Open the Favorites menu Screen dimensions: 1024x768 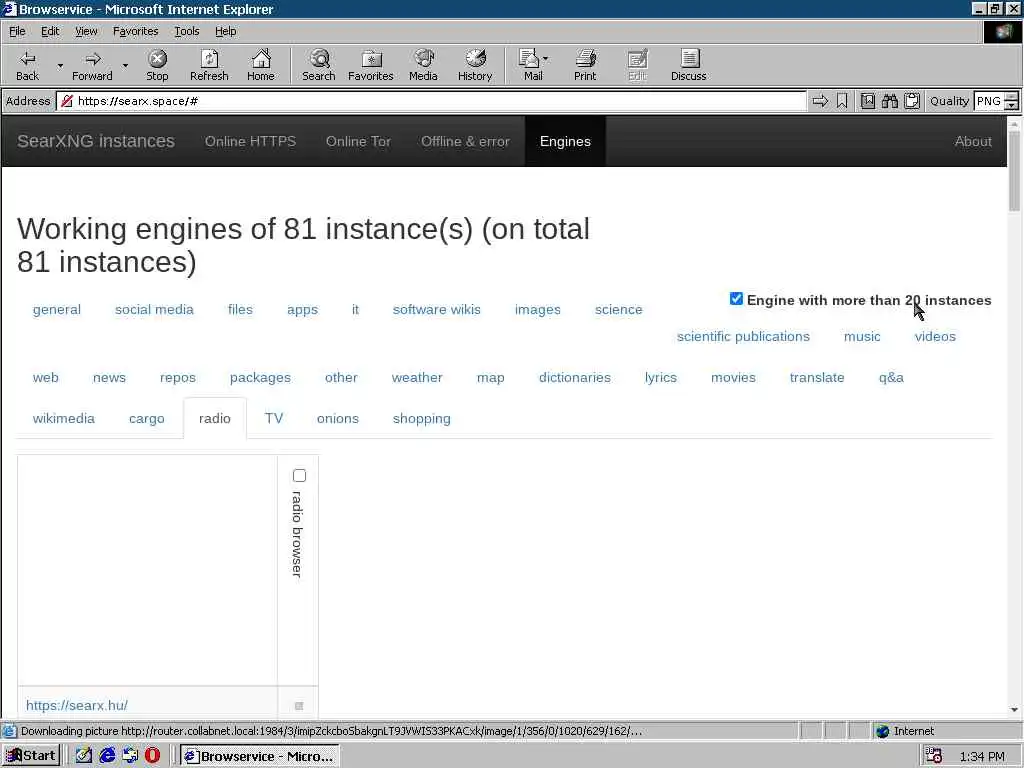(x=135, y=31)
